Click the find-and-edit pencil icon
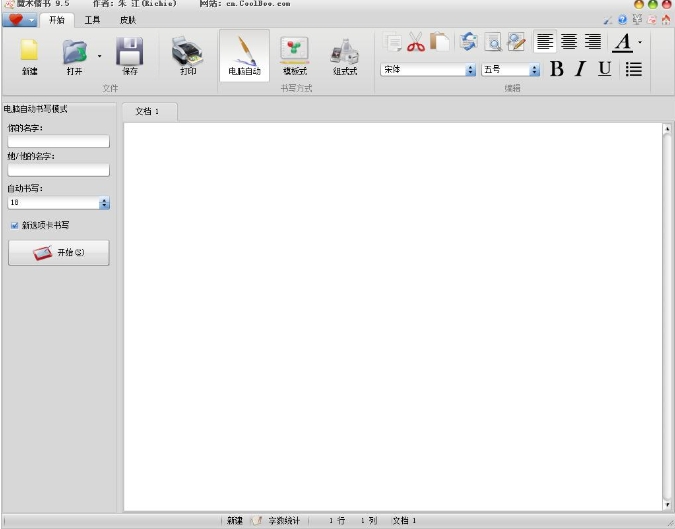Image resolution: width=675 pixels, height=529 pixels. (x=516, y=42)
